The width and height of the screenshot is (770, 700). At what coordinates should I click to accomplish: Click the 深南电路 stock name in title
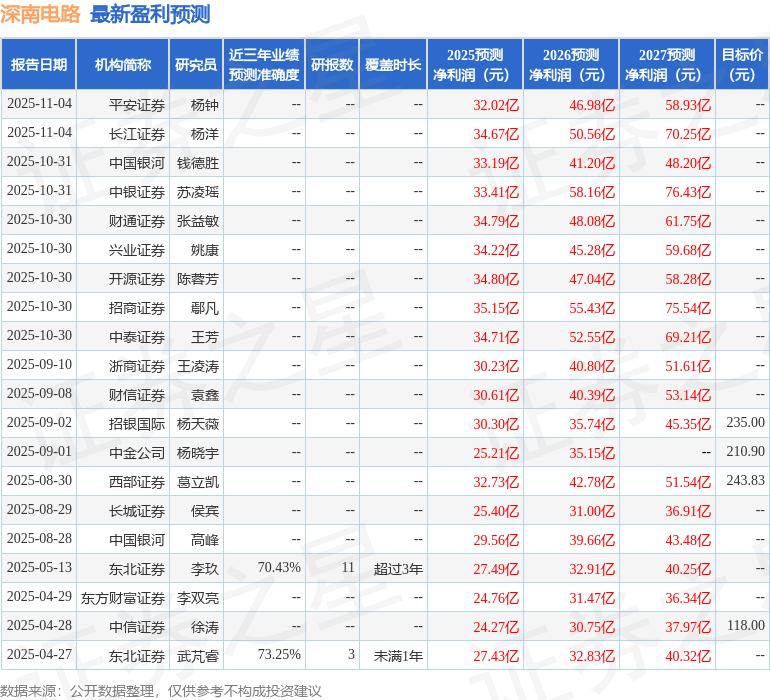(41, 14)
